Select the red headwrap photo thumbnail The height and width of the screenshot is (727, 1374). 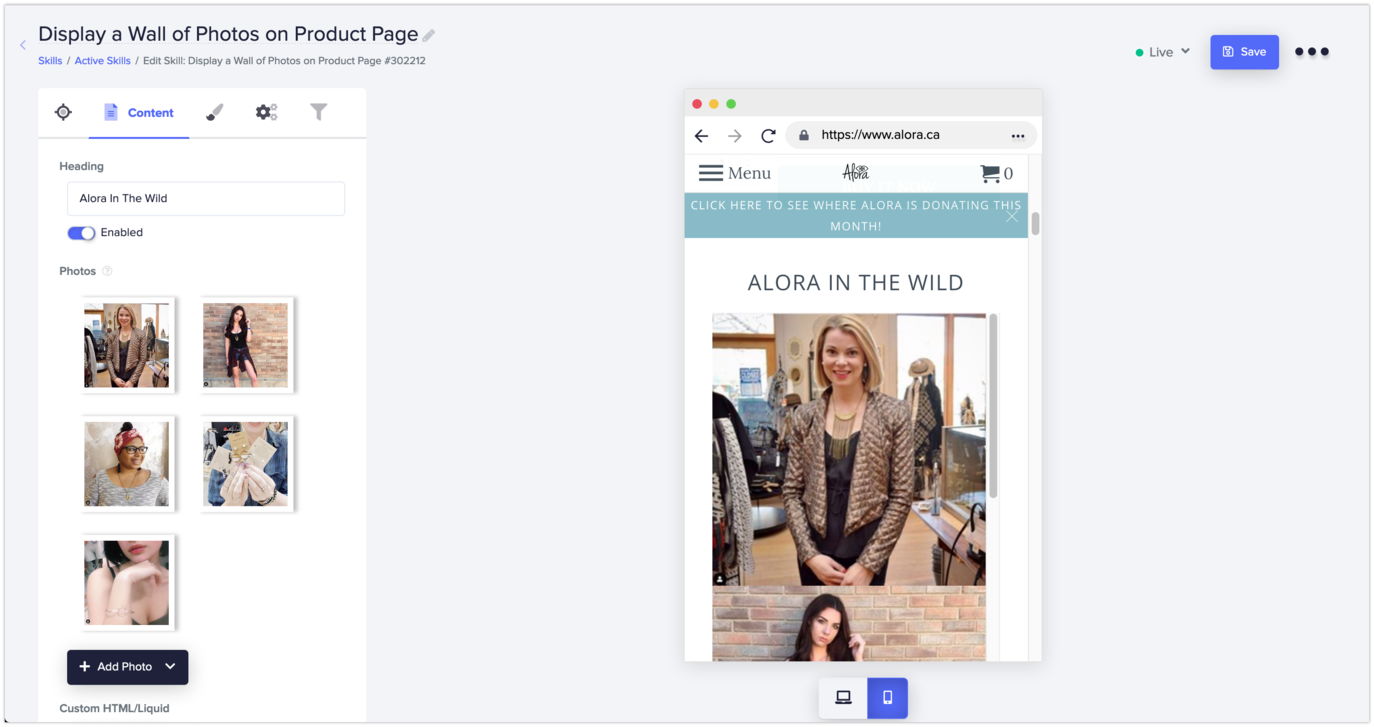[x=126, y=463]
